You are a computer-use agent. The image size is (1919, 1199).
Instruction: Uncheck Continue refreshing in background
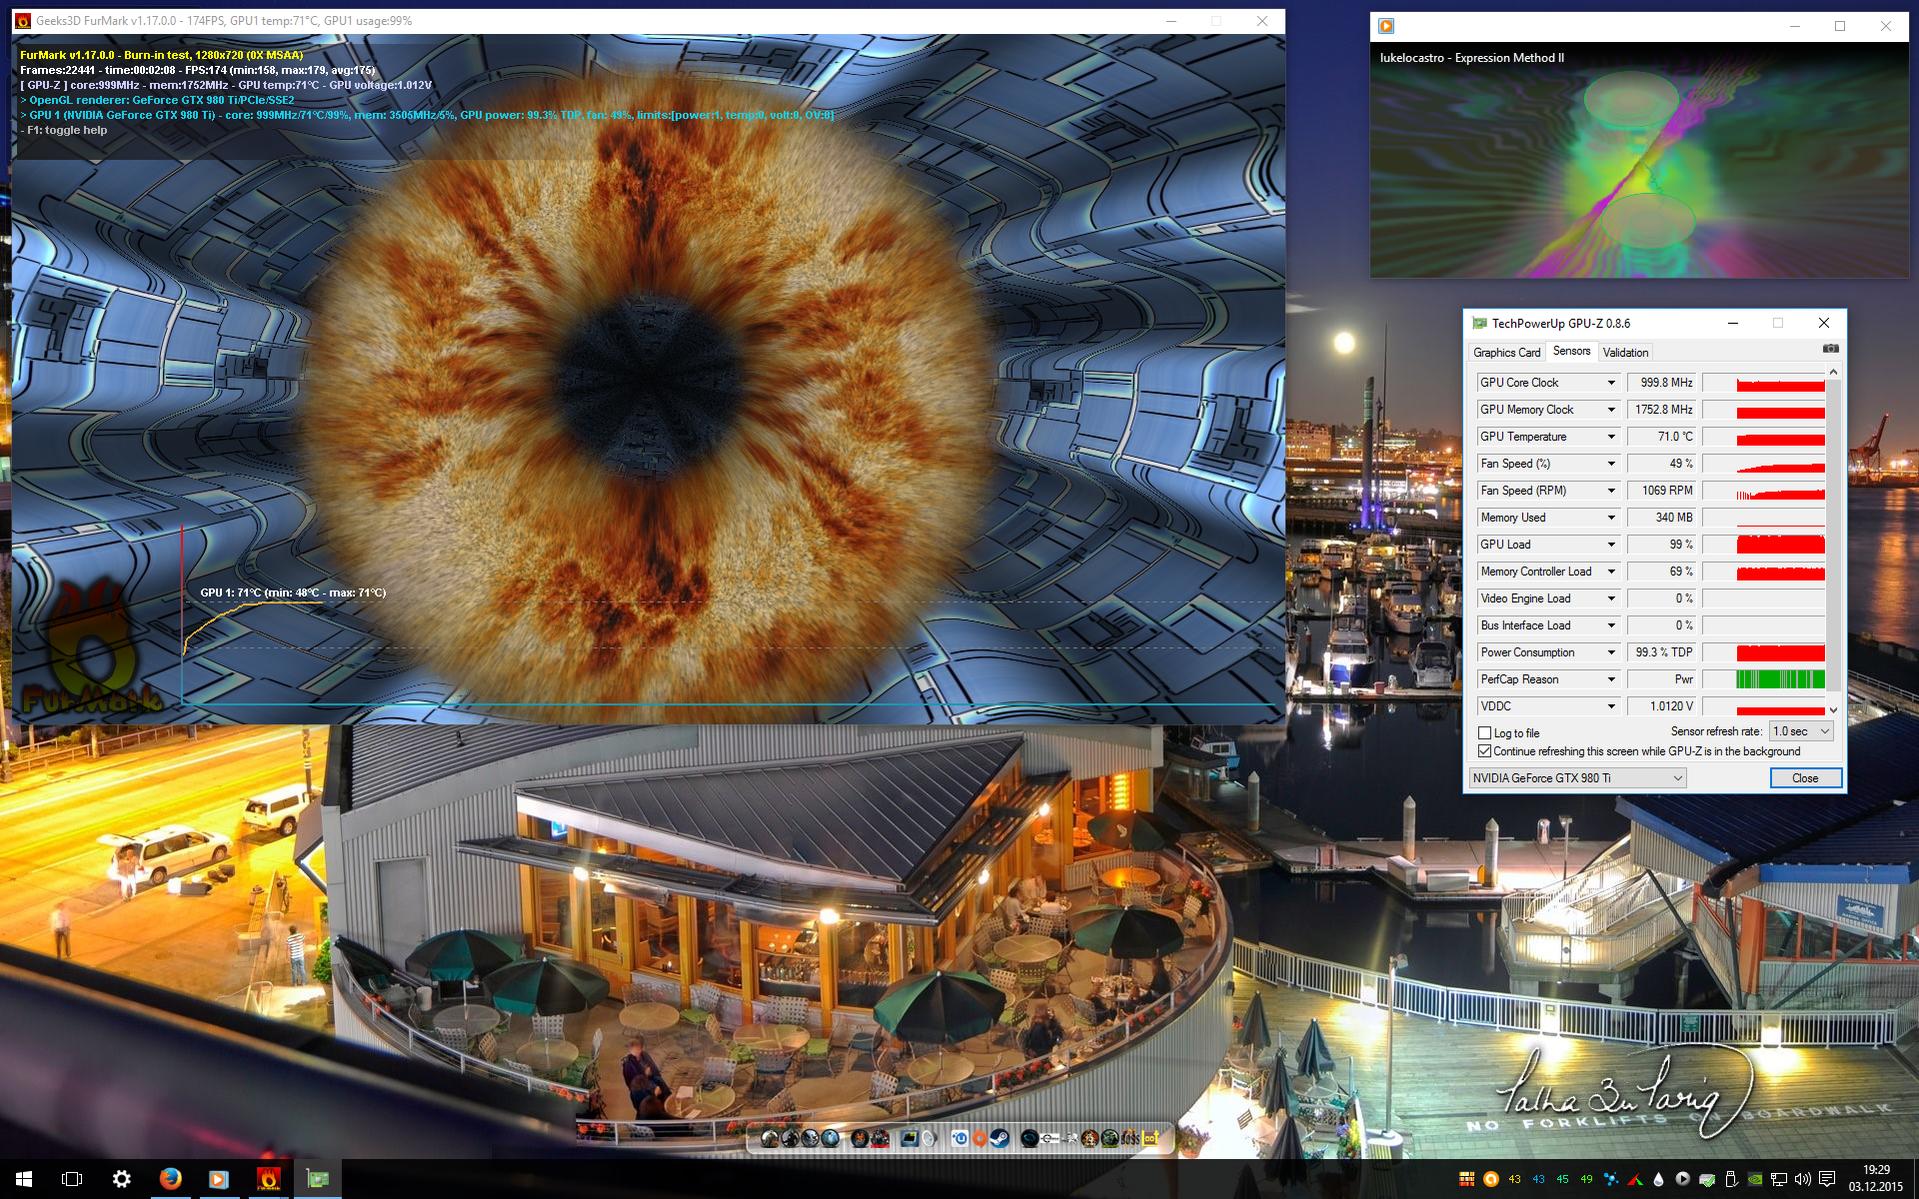tap(1485, 751)
